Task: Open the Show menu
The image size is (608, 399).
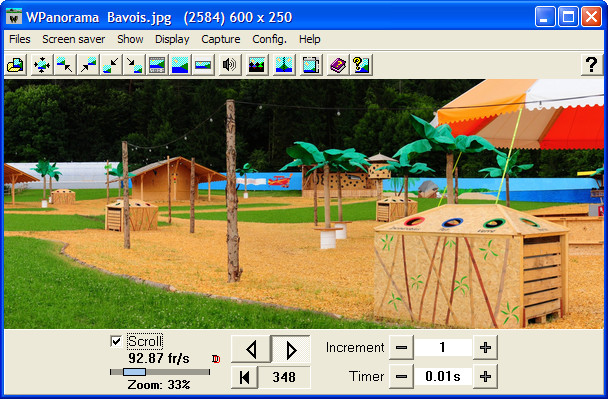Action: [x=130, y=39]
